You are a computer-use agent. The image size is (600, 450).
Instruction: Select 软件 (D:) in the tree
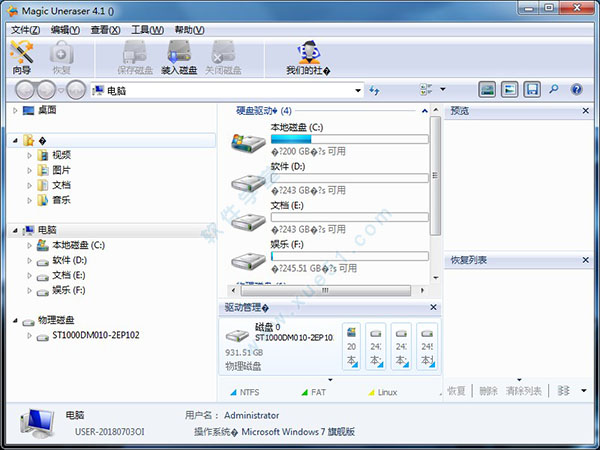tap(69, 261)
